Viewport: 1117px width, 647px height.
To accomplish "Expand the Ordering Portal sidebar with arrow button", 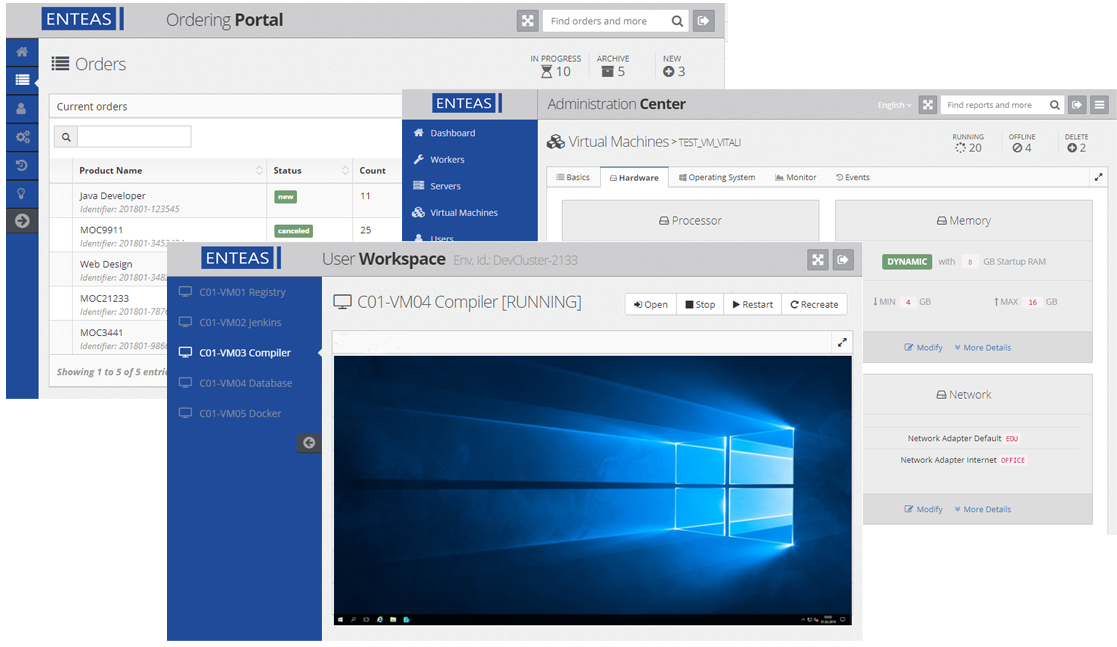I will click(x=21, y=221).
